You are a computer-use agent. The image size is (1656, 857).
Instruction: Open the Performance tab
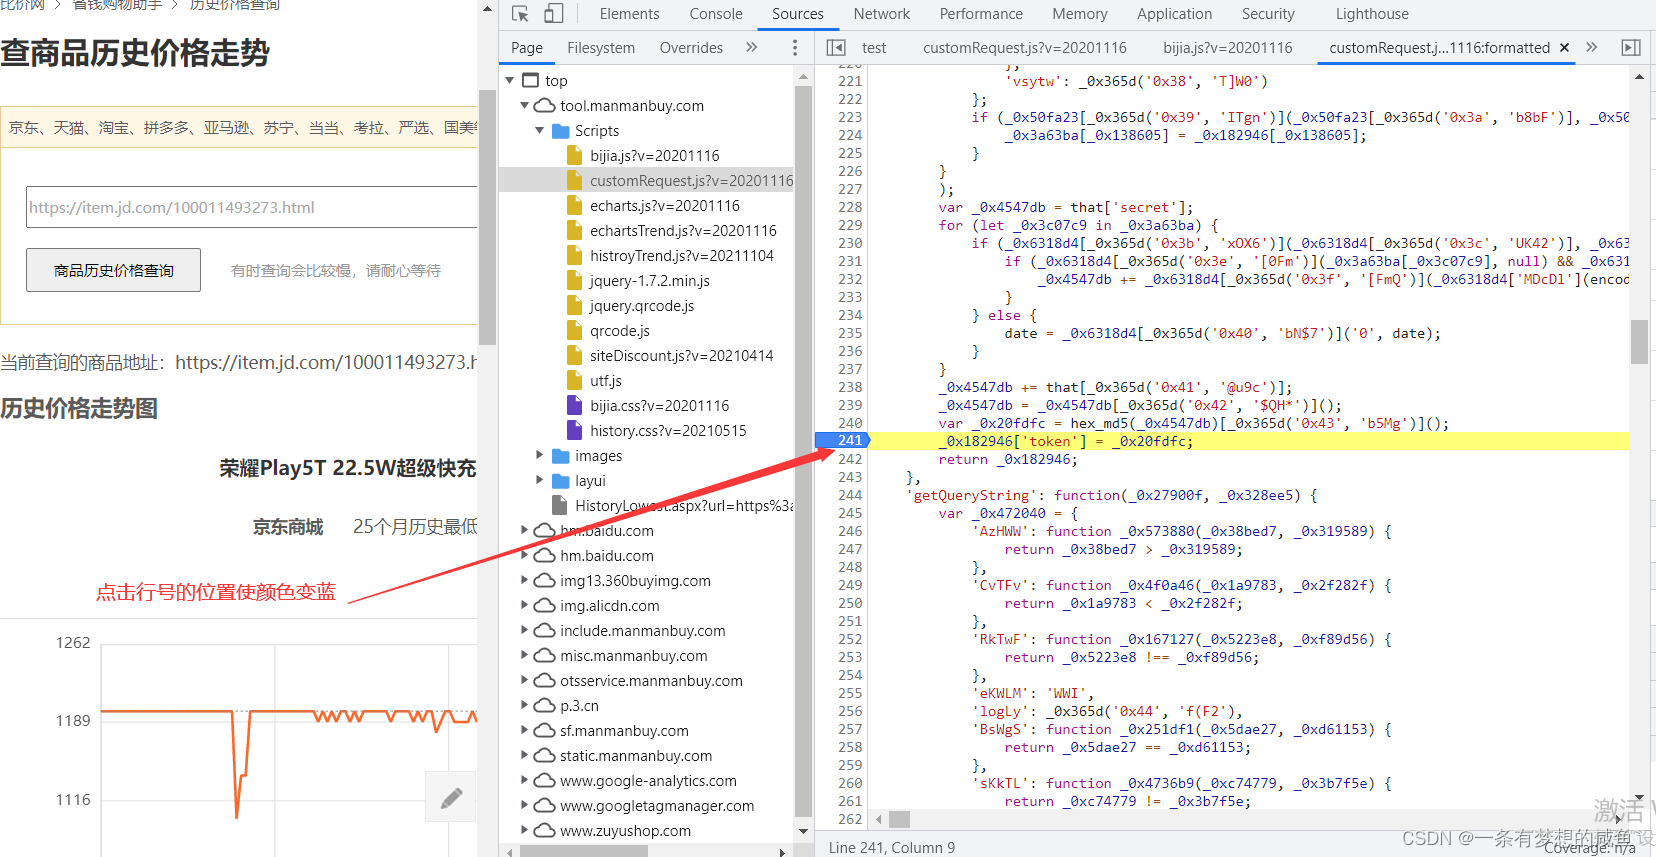pos(981,14)
